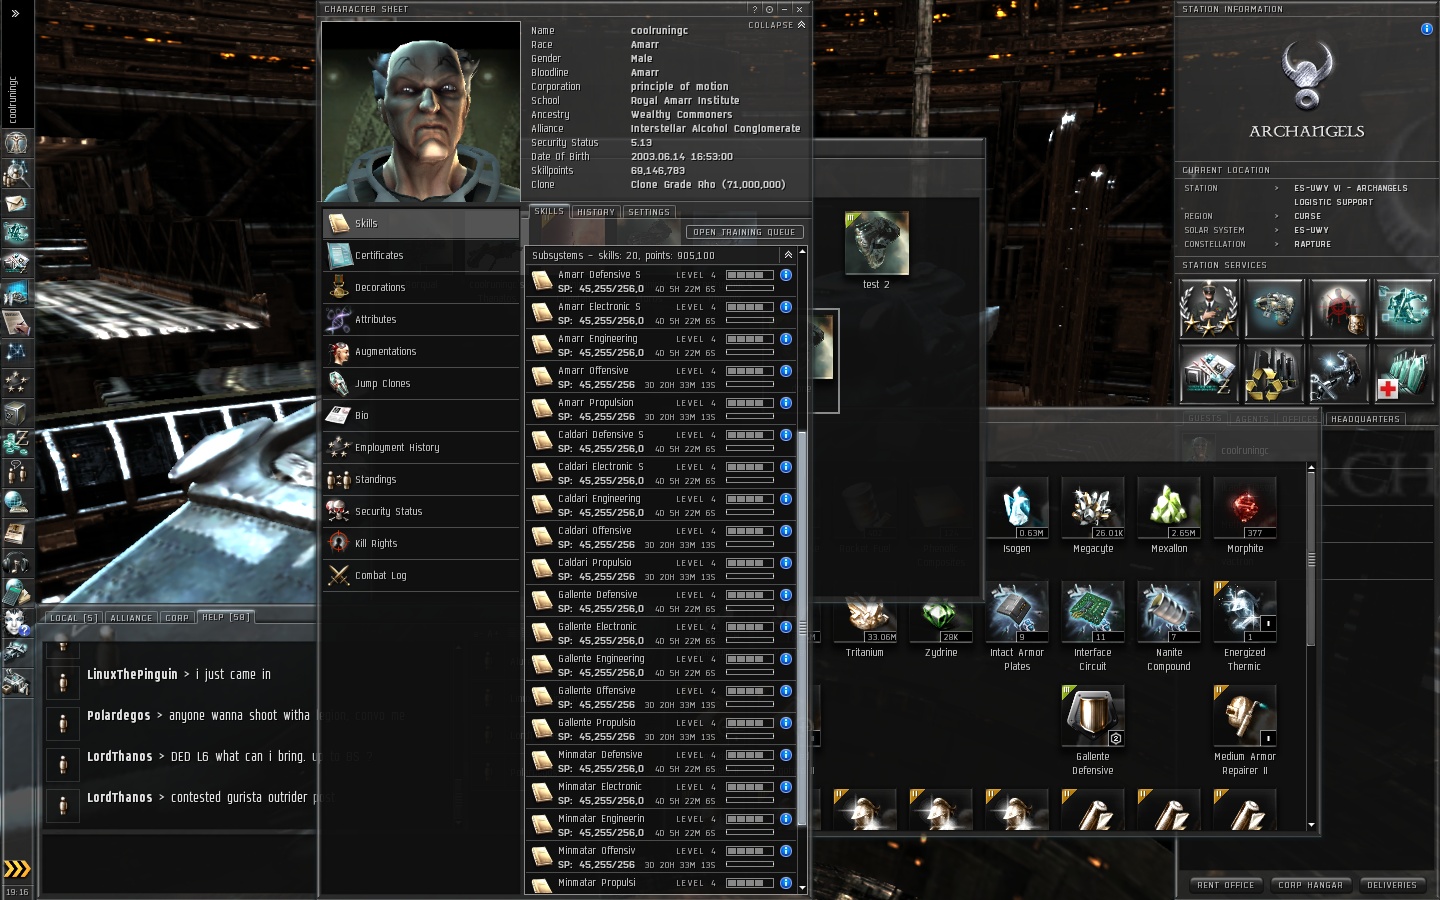Open the Reprocessing Plant recycle icon
Viewport: 1440px width, 900px height.
coord(1274,373)
